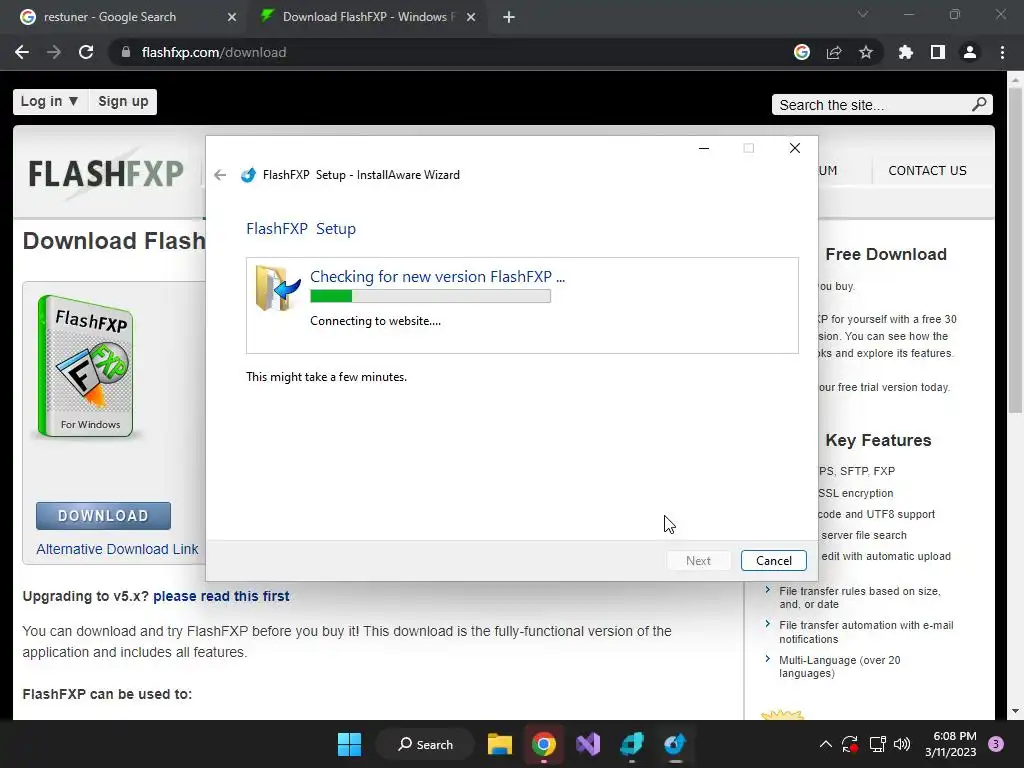Open the CONTACT US menu item
The height and width of the screenshot is (768, 1024).
coord(927,170)
